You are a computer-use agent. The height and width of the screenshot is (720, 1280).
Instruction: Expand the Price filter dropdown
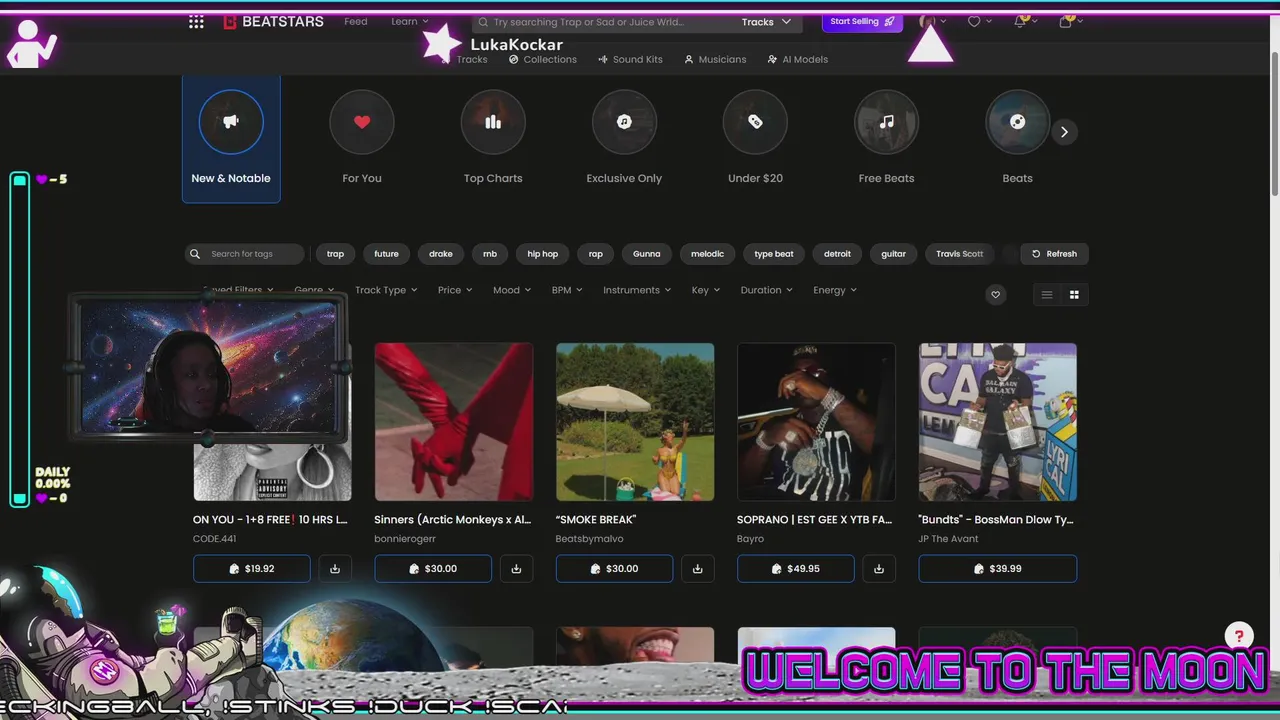(x=454, y=290)
